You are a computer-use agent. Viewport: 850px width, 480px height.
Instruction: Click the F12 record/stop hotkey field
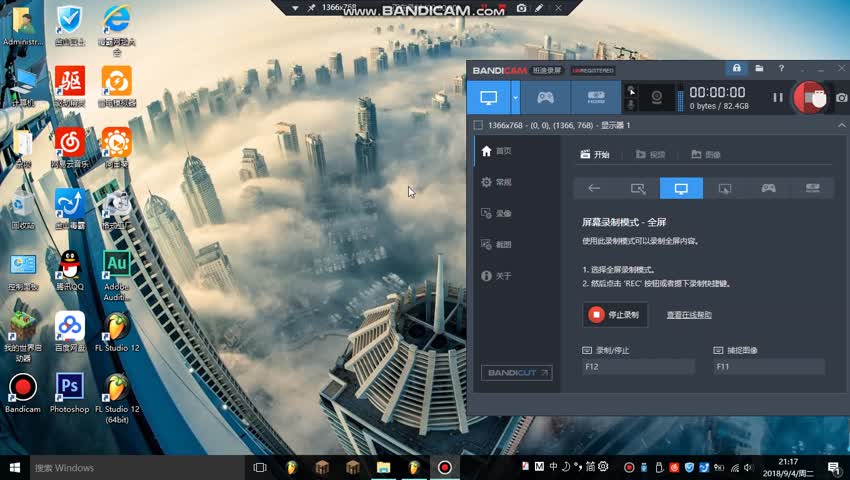pyautogui.click(x=638, y=367)
